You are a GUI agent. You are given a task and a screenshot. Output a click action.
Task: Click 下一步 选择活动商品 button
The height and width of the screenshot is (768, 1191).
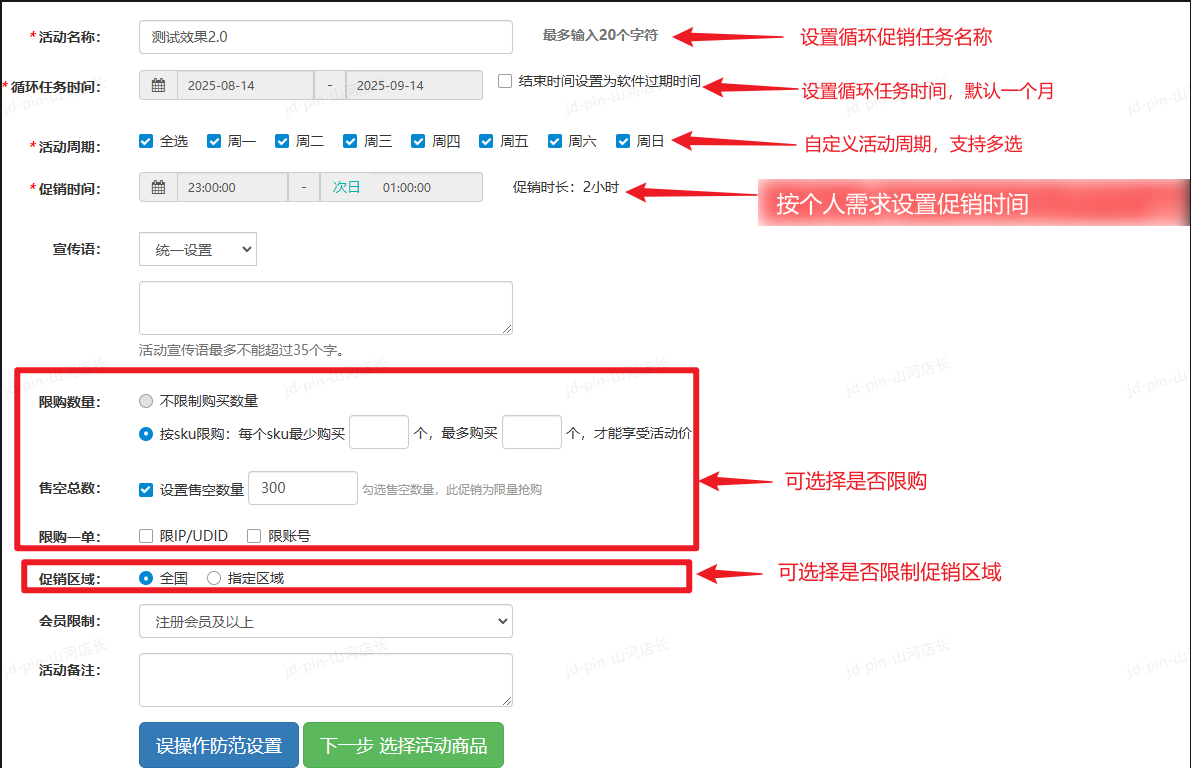(x=403, y=746)
